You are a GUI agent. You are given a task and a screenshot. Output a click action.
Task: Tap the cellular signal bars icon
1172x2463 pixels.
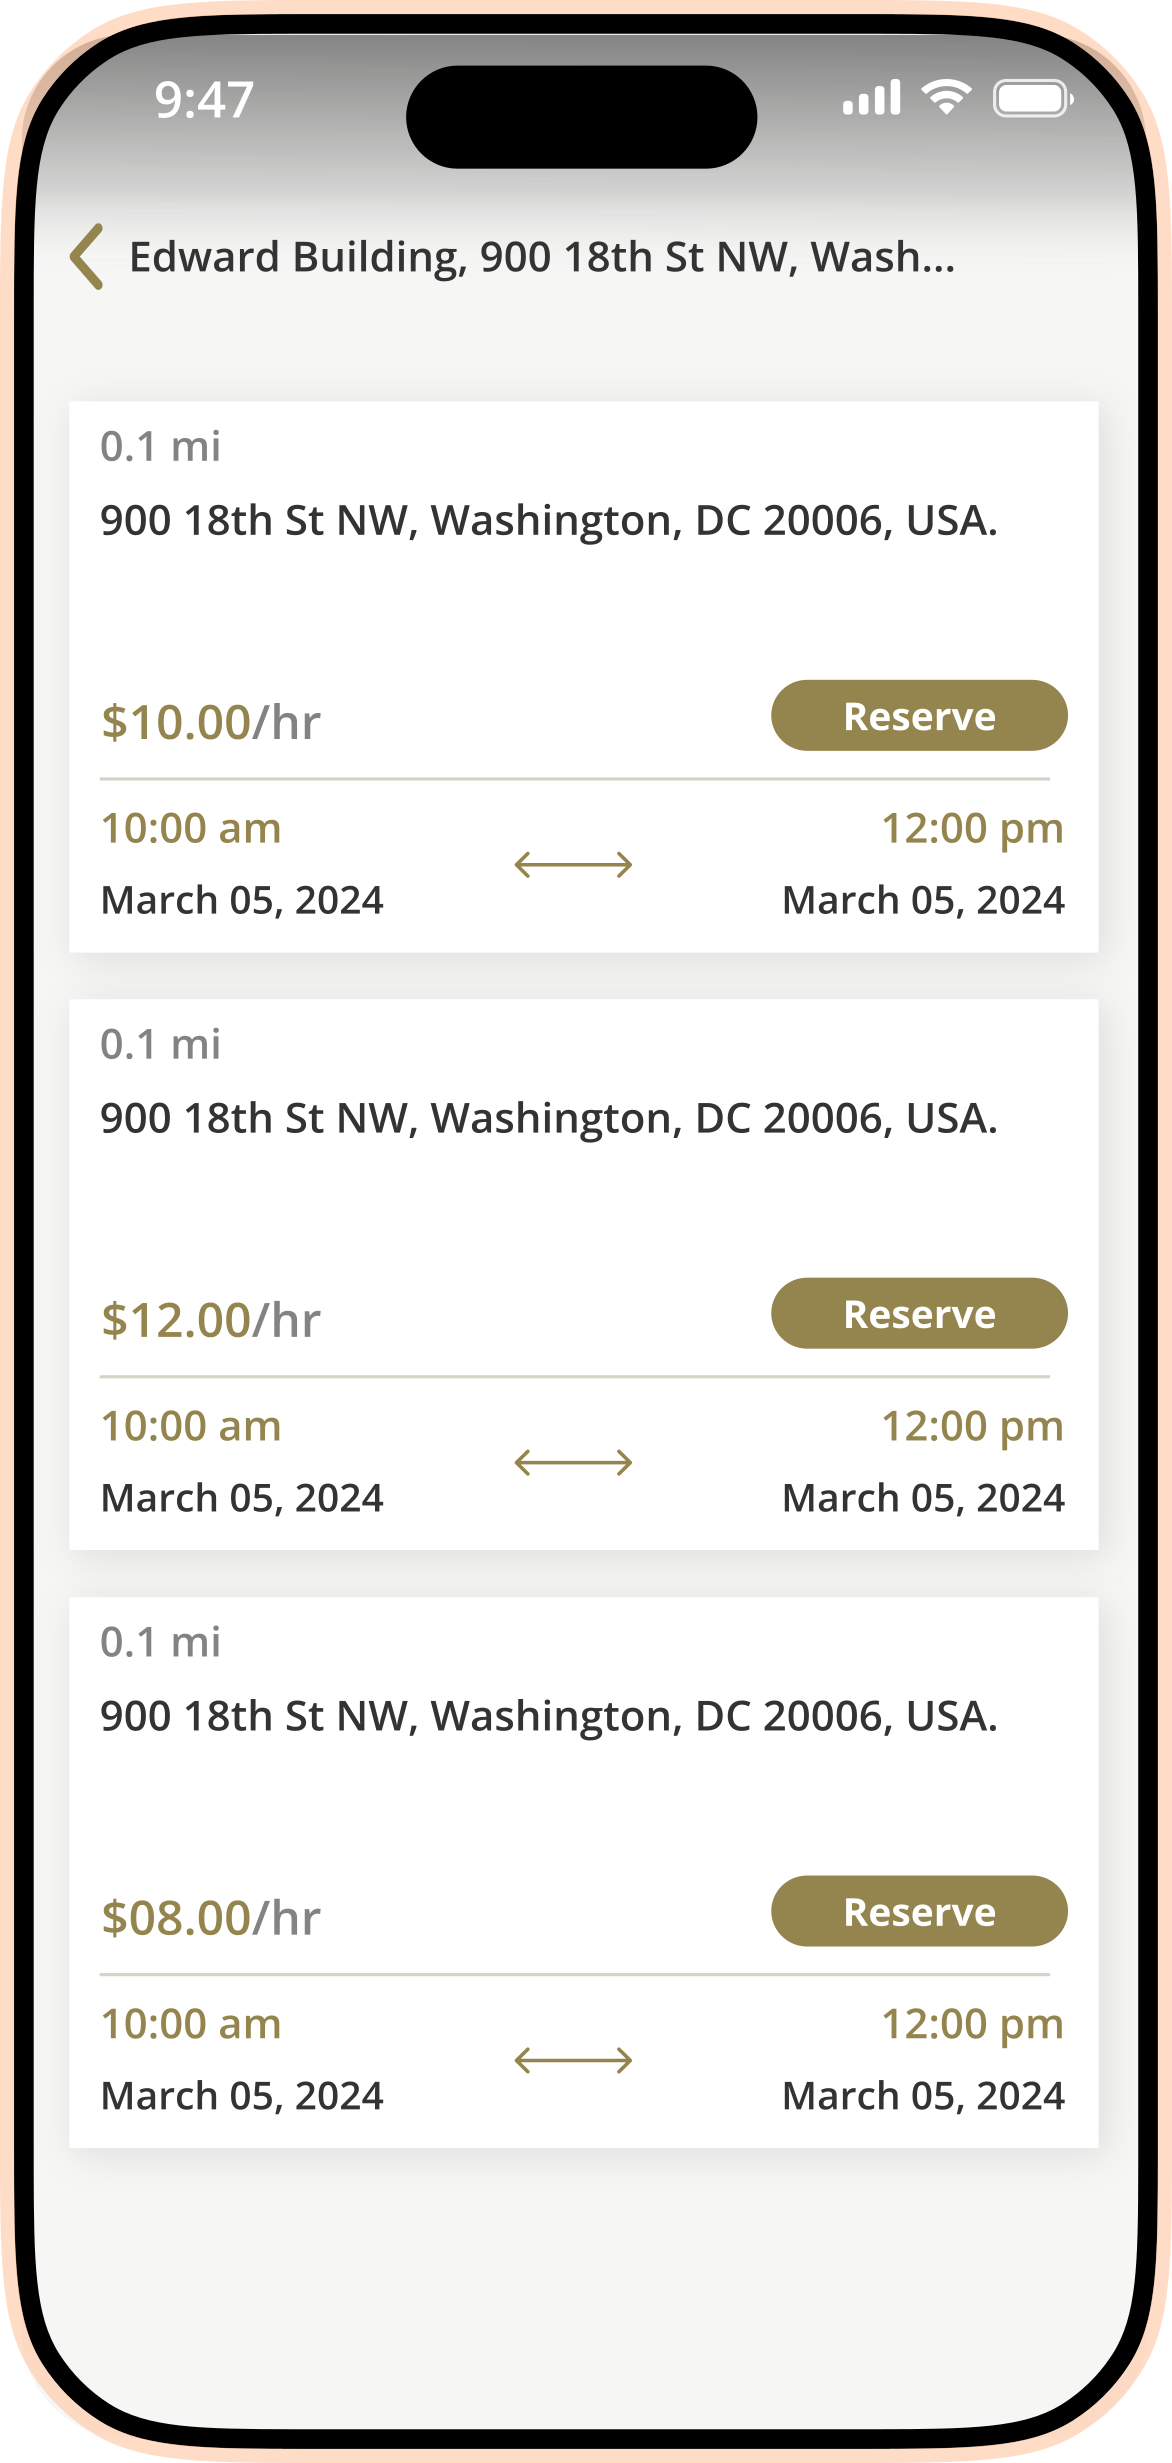tap(871, 99)
